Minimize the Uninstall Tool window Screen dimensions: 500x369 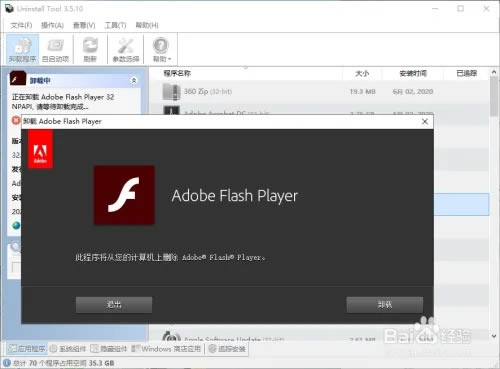[435, 9]
